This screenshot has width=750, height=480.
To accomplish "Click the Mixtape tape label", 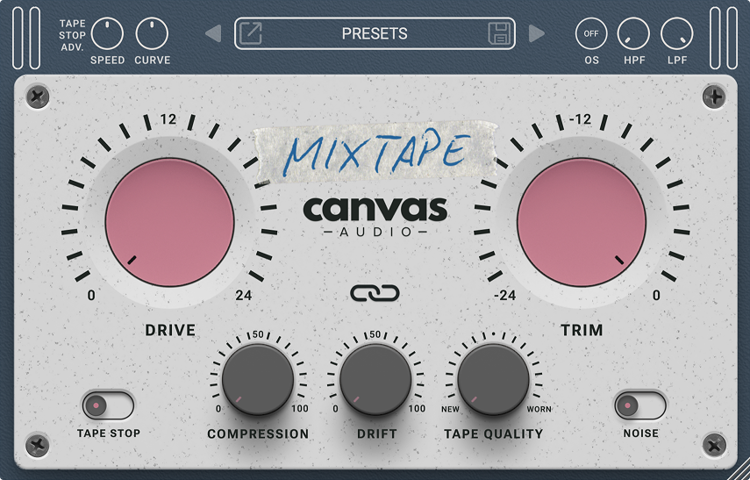I will 375,152.
